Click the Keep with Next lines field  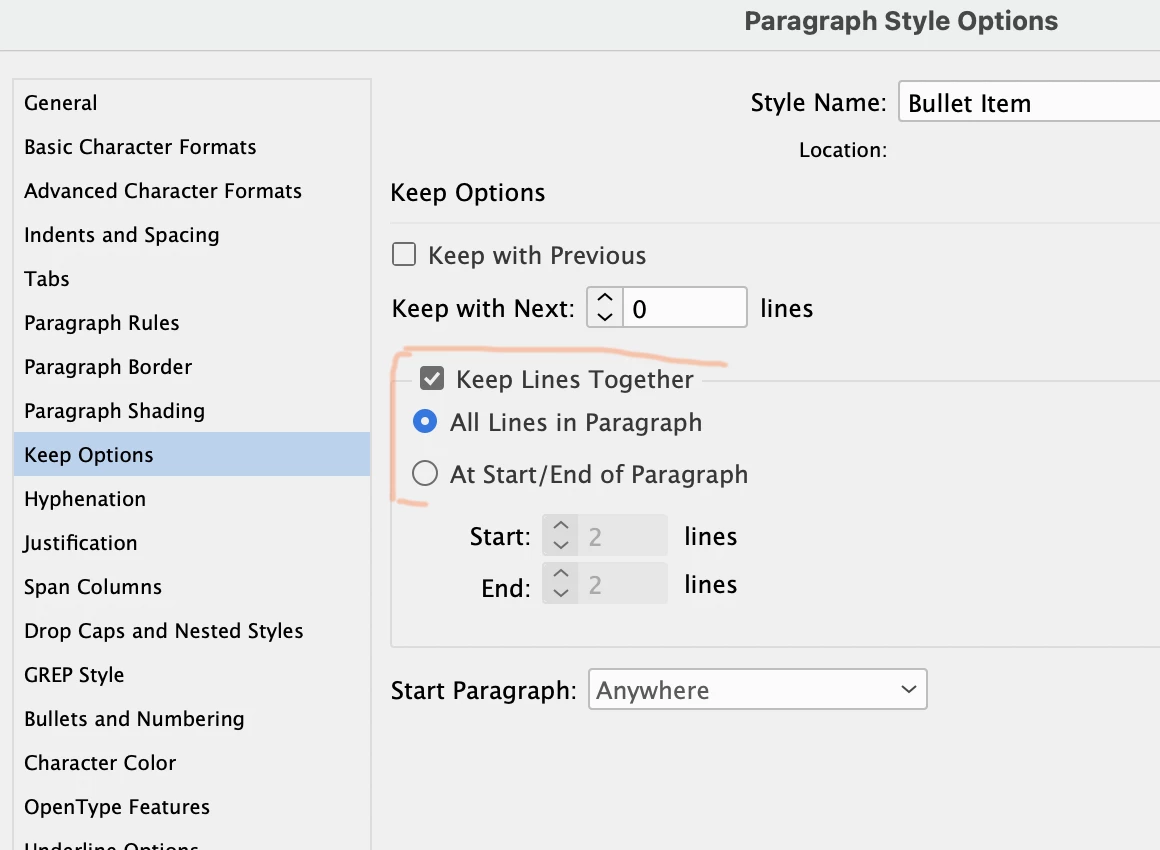pos(684,308)
